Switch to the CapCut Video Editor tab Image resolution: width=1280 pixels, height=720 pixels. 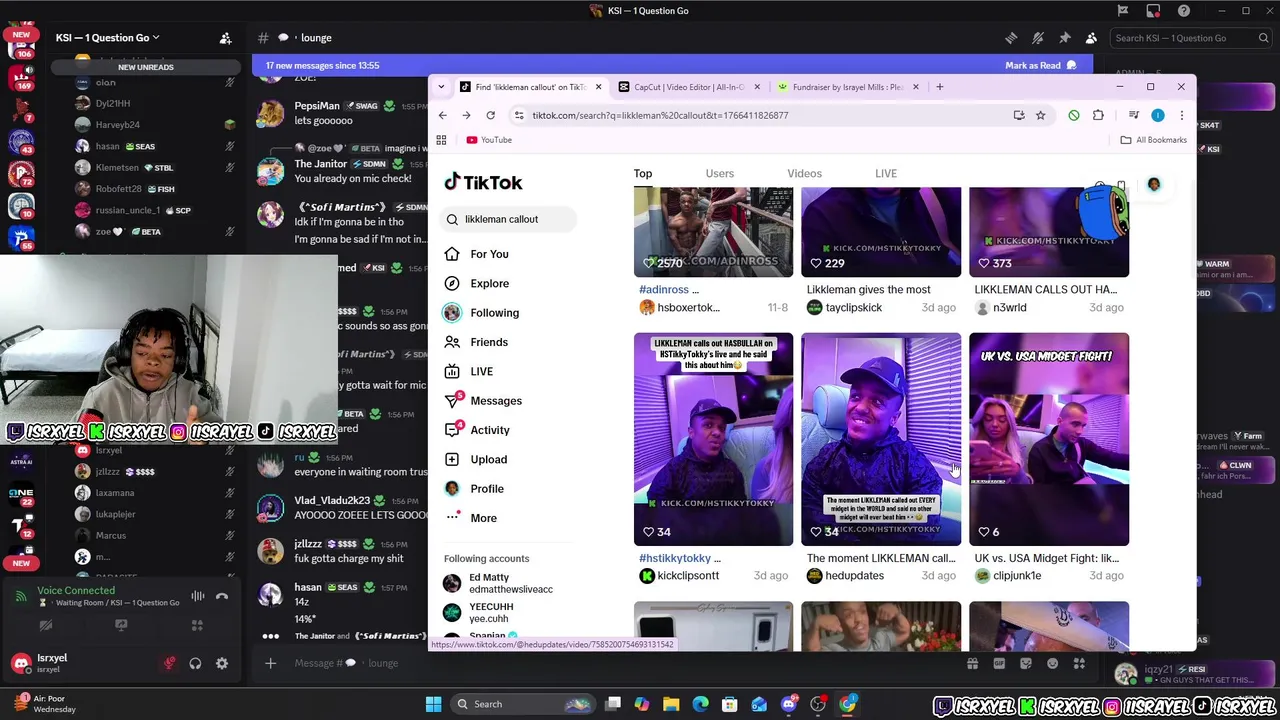pyautogui.click(x=690, y=87)
